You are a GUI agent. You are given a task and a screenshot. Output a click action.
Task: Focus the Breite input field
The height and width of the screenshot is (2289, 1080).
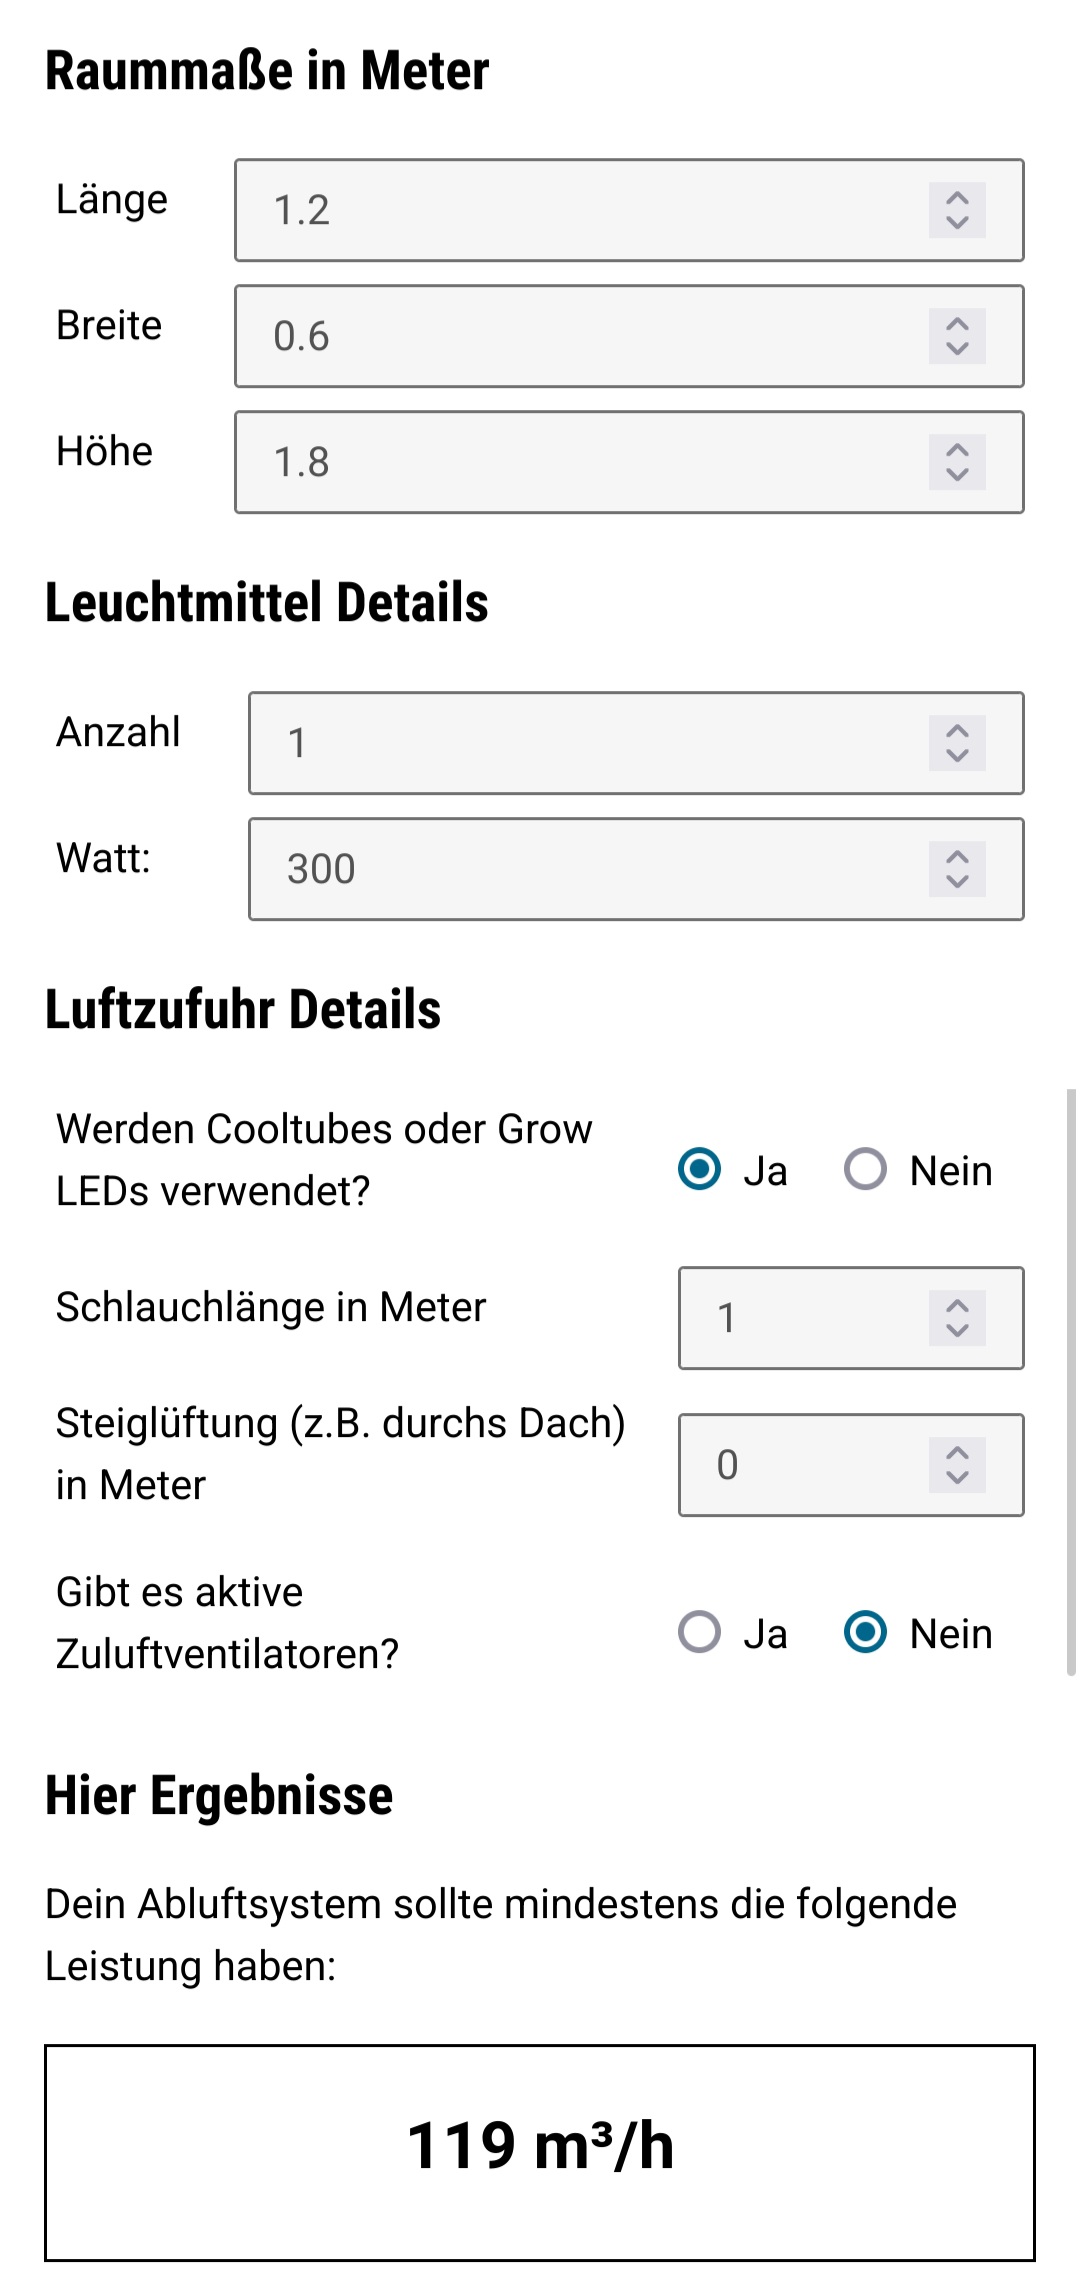click(x=580, y=336)
